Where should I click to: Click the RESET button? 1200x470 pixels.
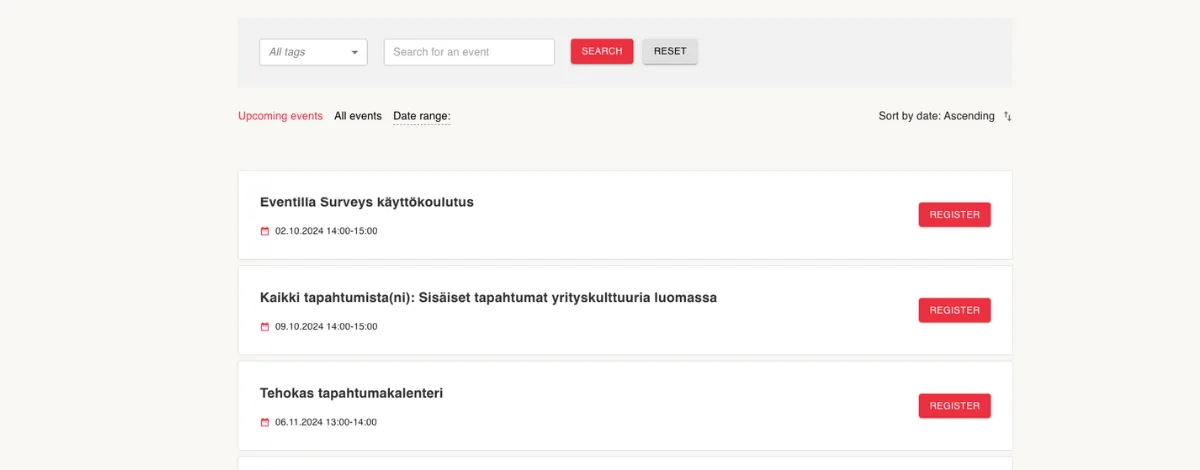coord(670,51)
